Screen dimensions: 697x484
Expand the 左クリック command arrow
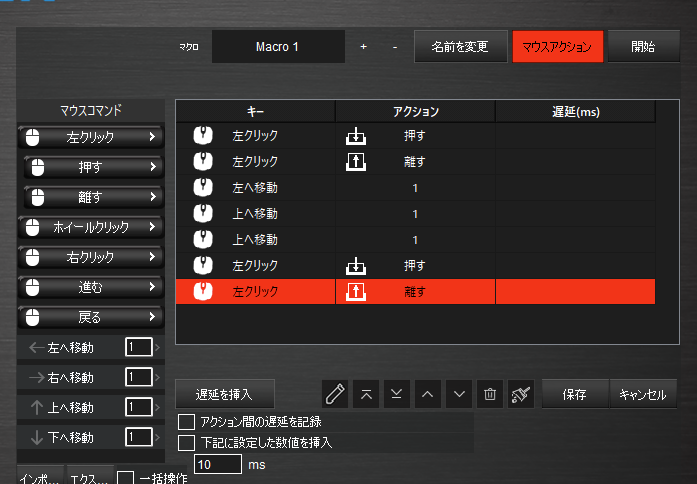(152, 136)
